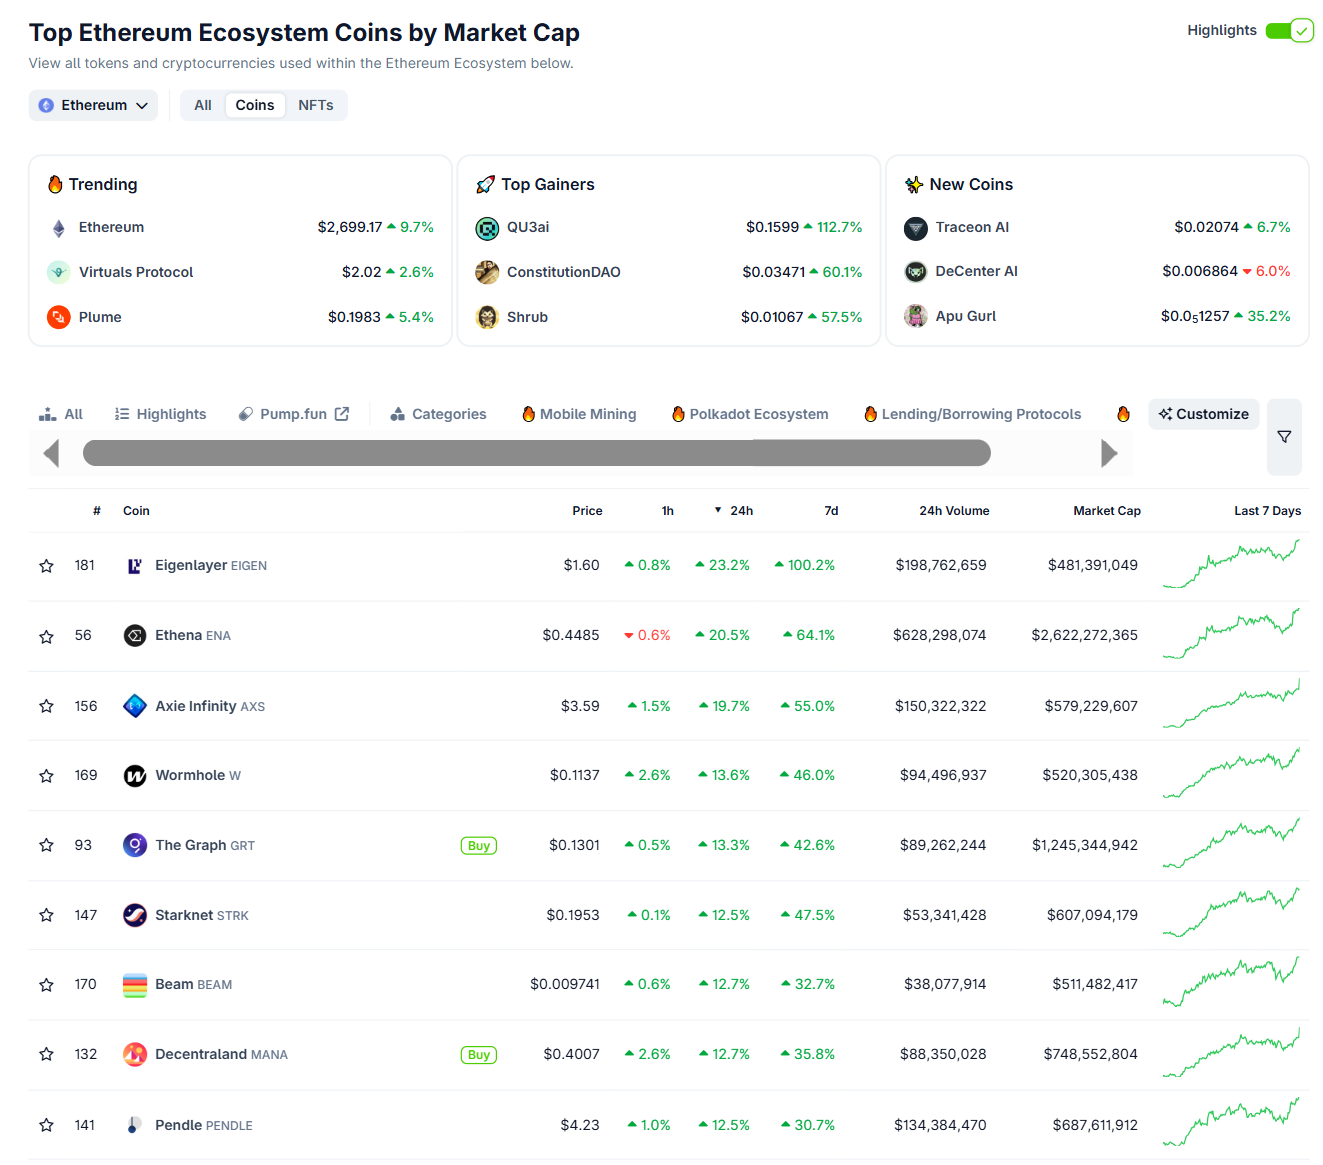The height and width of the screenshot is (1165, 1323).
Task: Click the Traceon AI logo icon
Action: point(916,228)
